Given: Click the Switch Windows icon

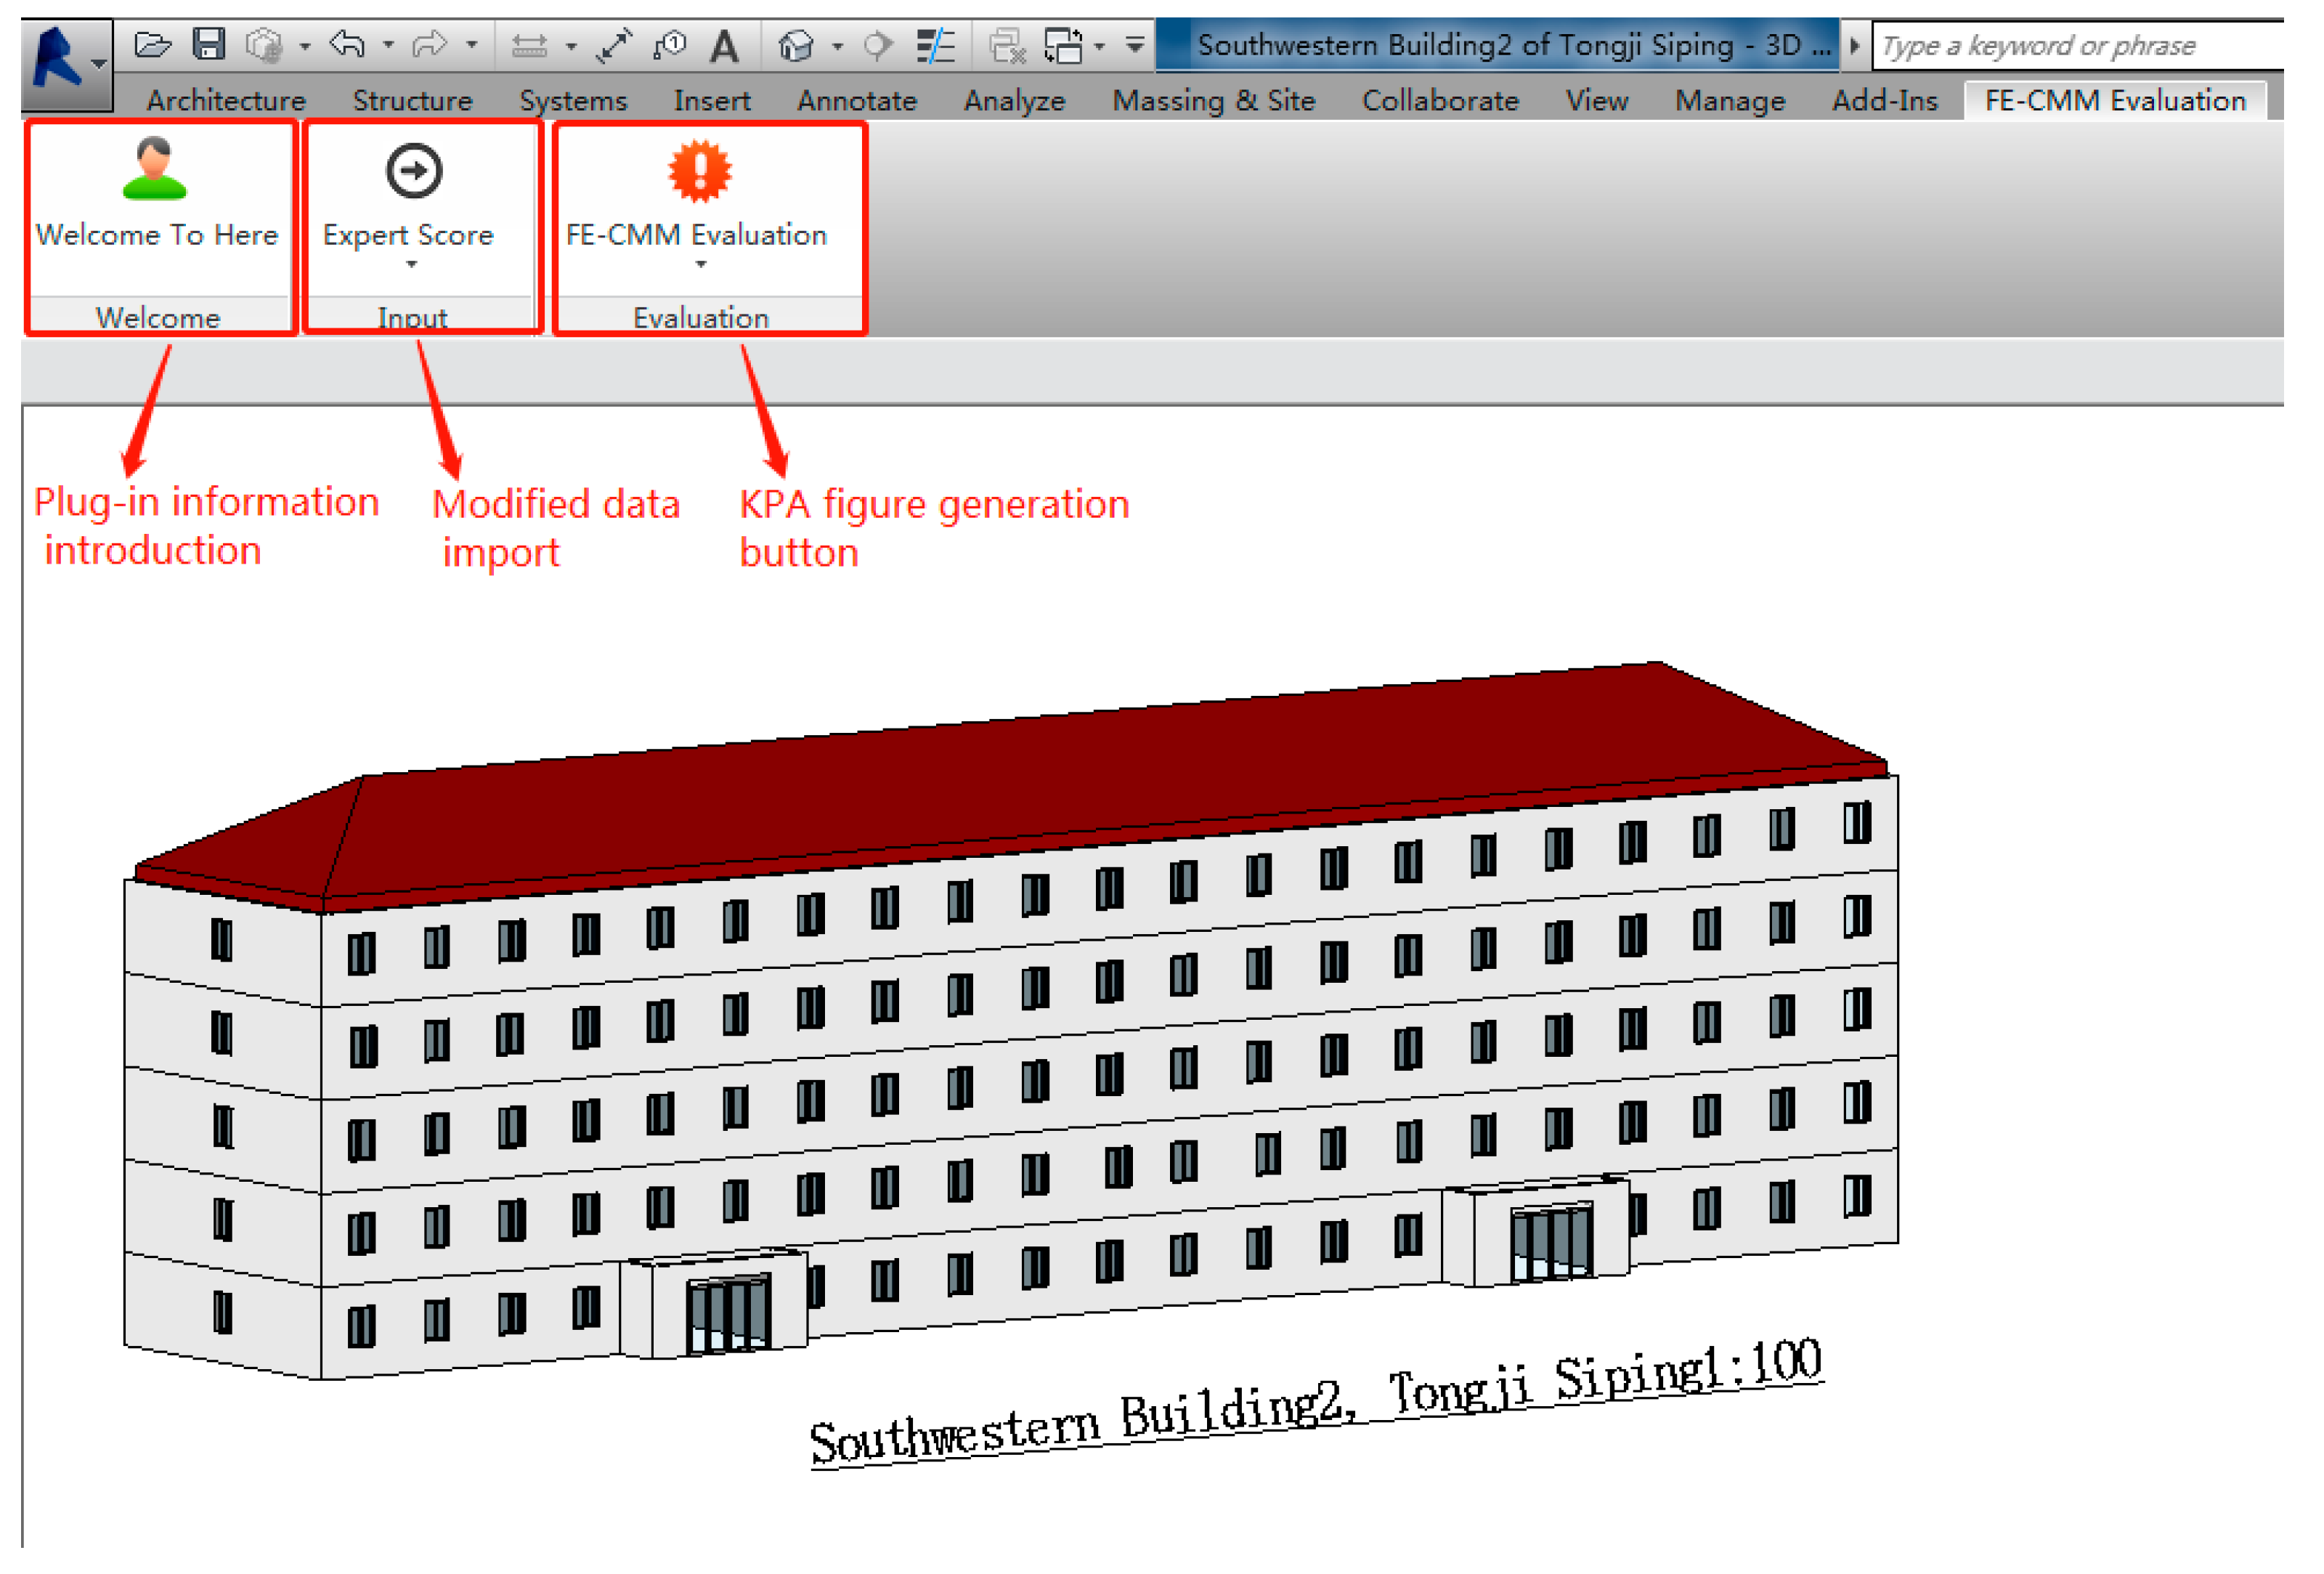Looking at the screenshot, I should click(1064, 46).
